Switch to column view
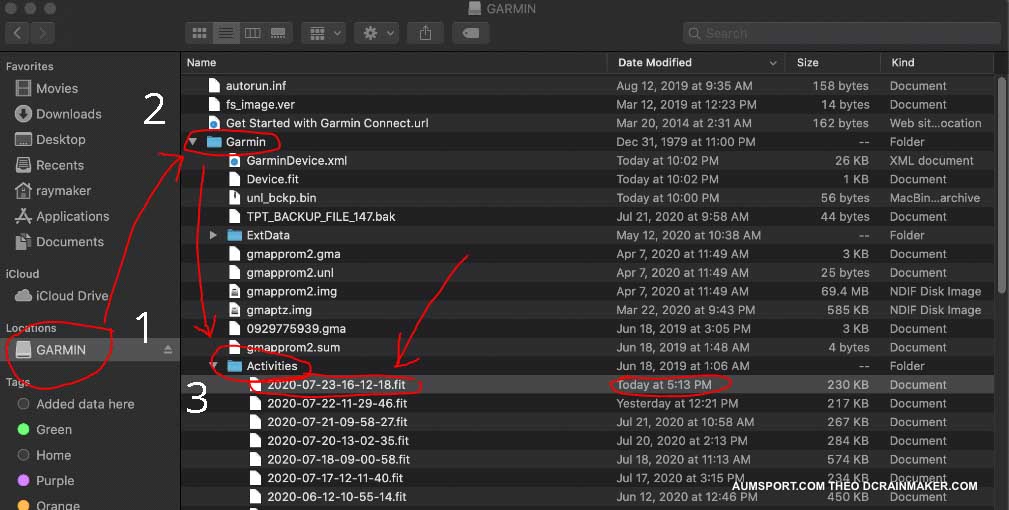 252,33
